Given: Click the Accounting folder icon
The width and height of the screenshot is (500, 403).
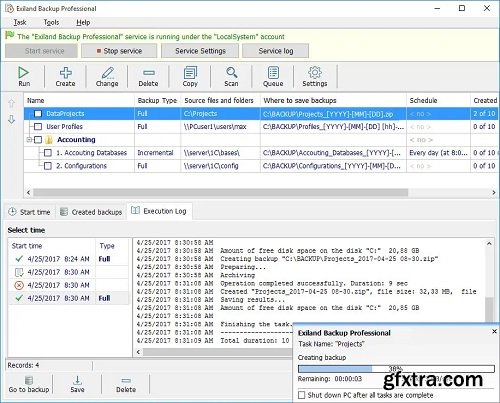Looking at the screenshot, I should click(49, 140).
